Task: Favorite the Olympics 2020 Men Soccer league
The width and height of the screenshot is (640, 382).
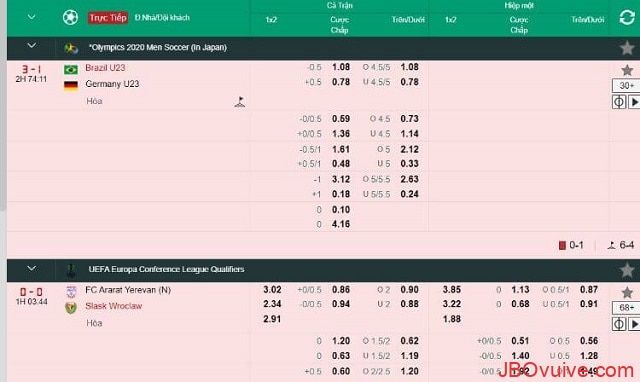Action: click(627, 48)
